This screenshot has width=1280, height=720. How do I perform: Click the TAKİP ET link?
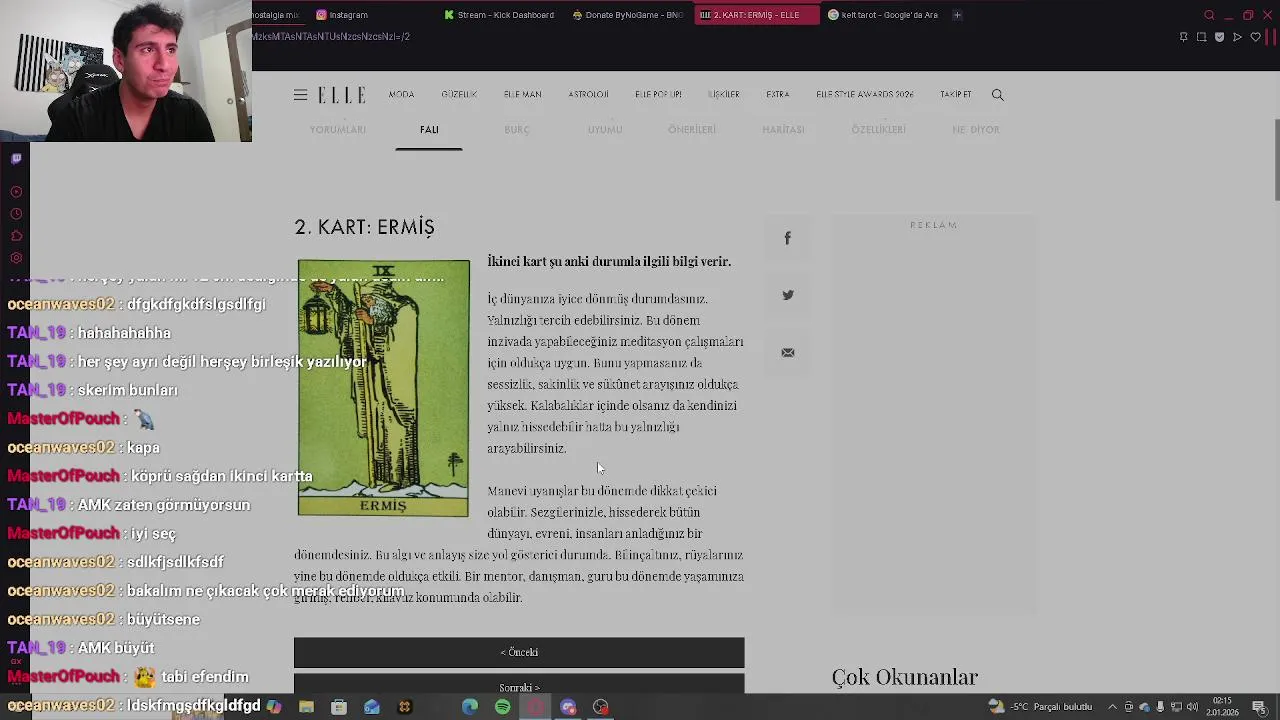tap(955, 95)
